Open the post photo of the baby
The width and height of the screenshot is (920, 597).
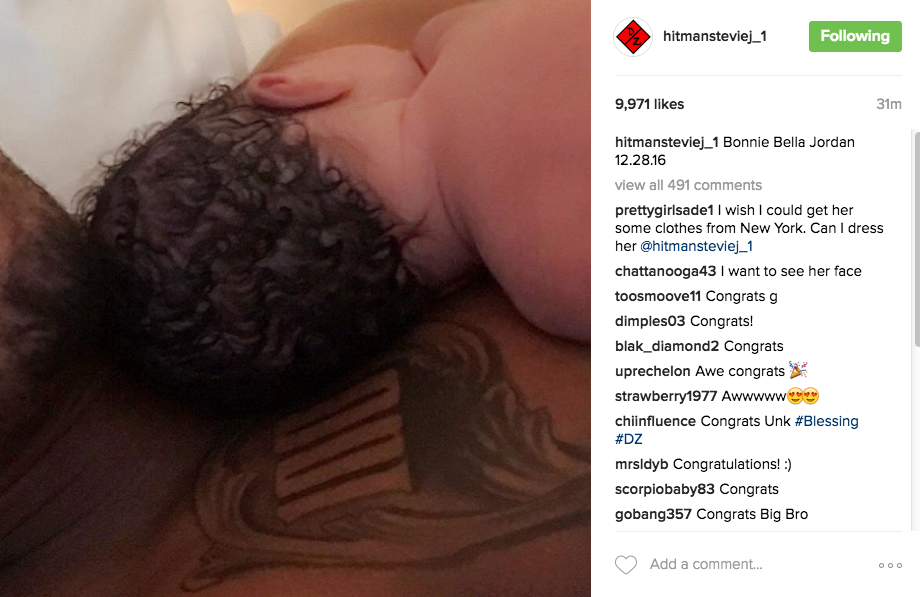click(295, 298)
